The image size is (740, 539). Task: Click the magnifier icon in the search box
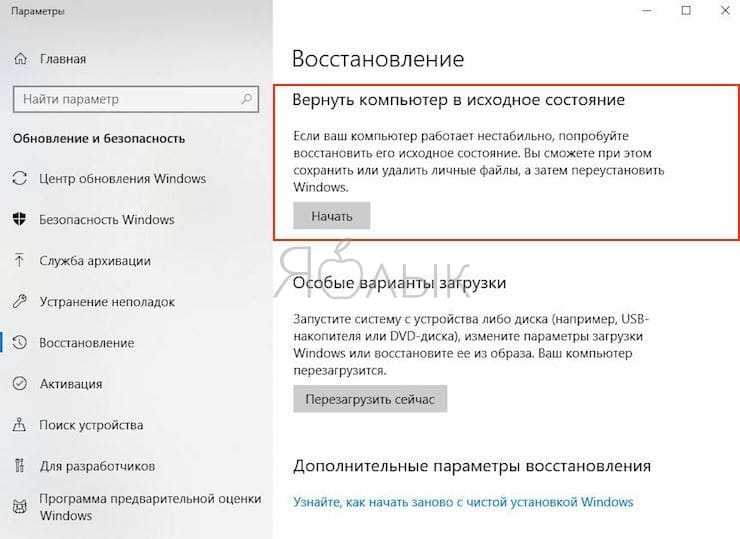[246, 99]
